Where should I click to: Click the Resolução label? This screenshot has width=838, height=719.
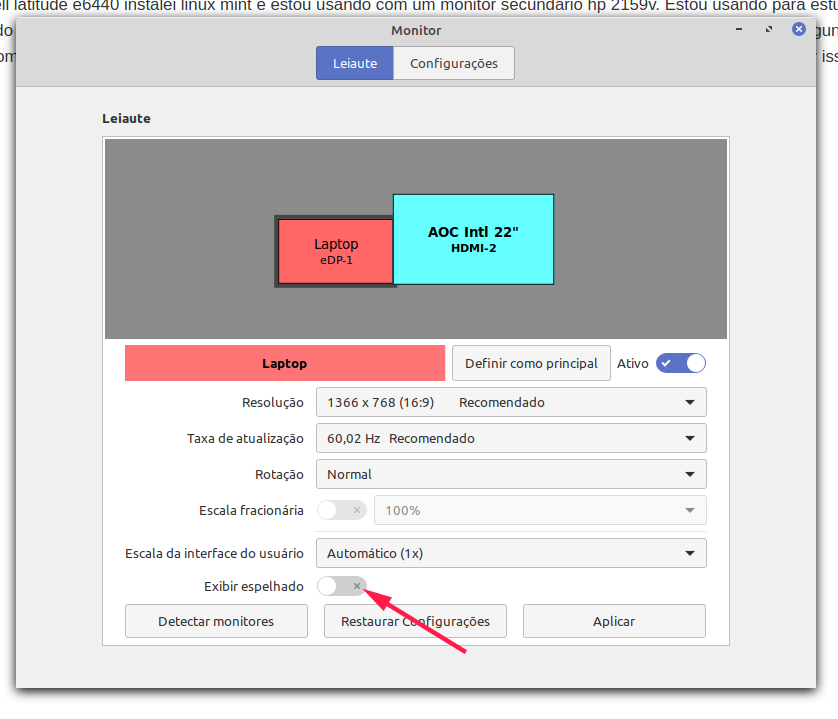pos(273,403)
